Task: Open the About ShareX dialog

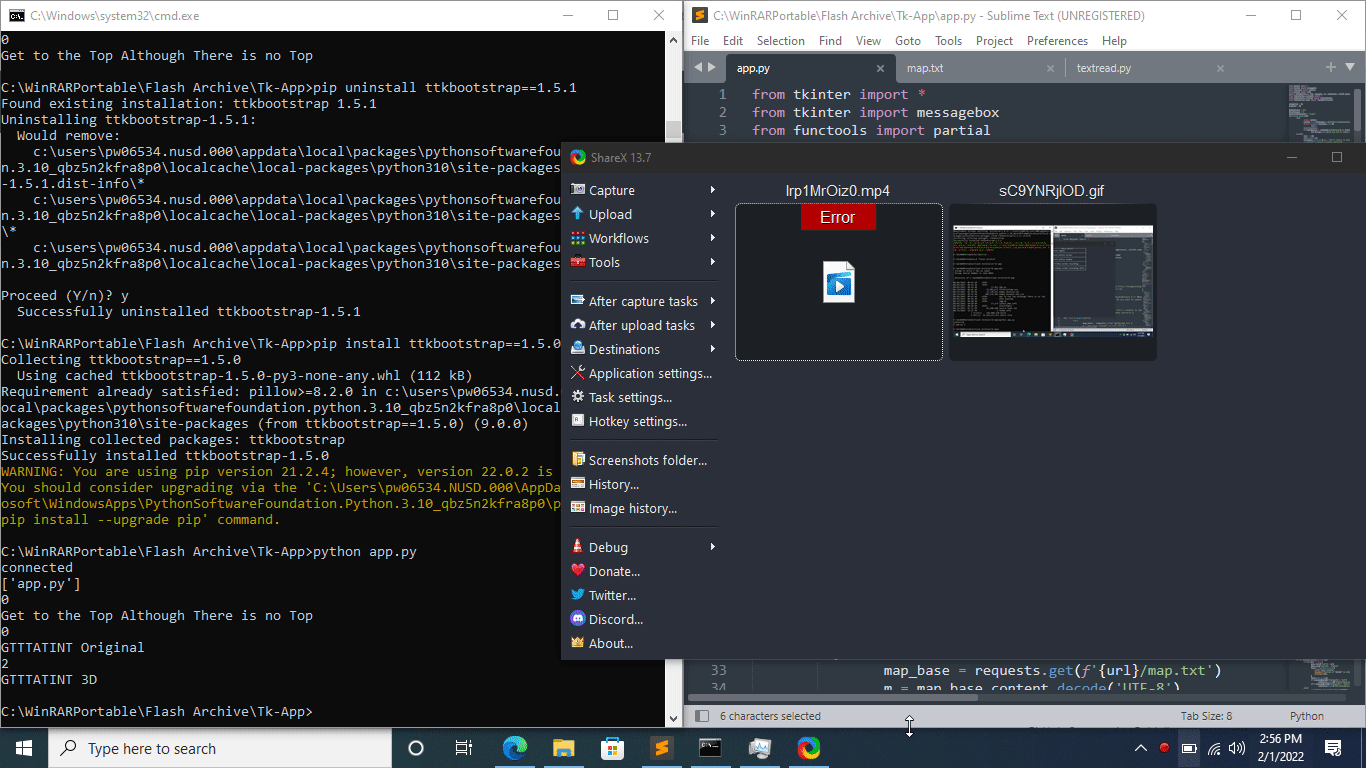Action: point(604,643)
